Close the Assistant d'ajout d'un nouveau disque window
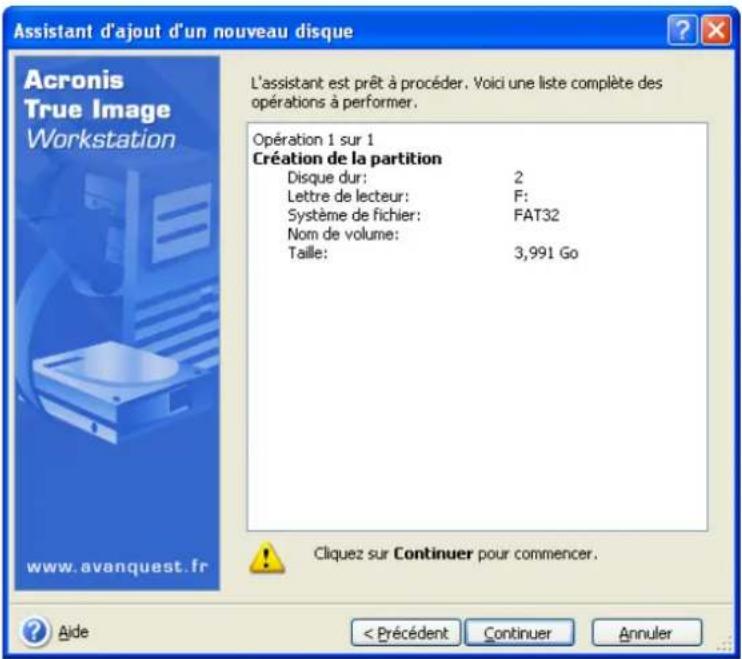Screen dimensions: 742x659 pyautogui.click(x=716, y=31)
